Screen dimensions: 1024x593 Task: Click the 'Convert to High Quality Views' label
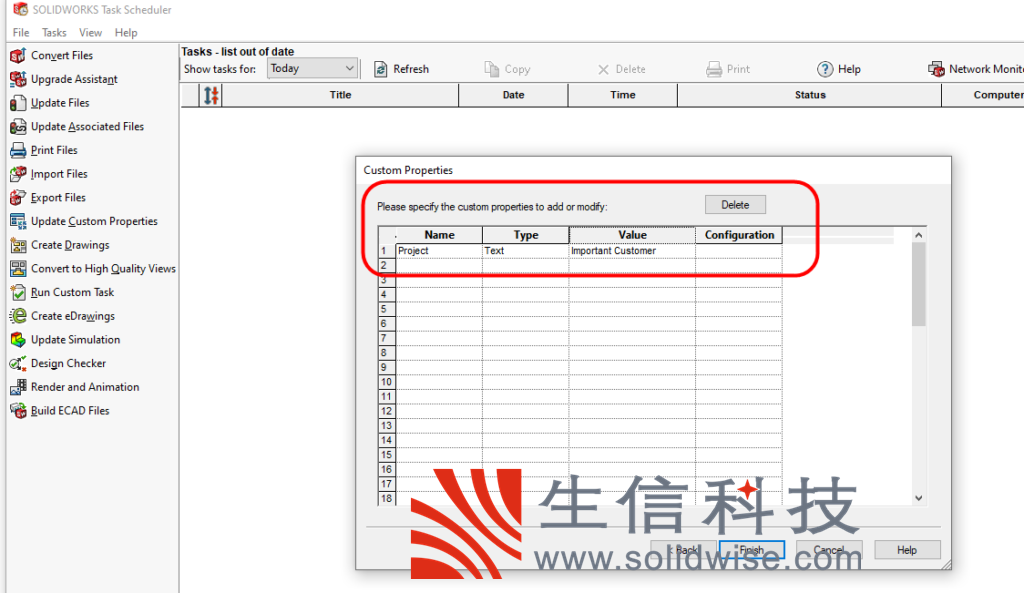pos(103,268)
